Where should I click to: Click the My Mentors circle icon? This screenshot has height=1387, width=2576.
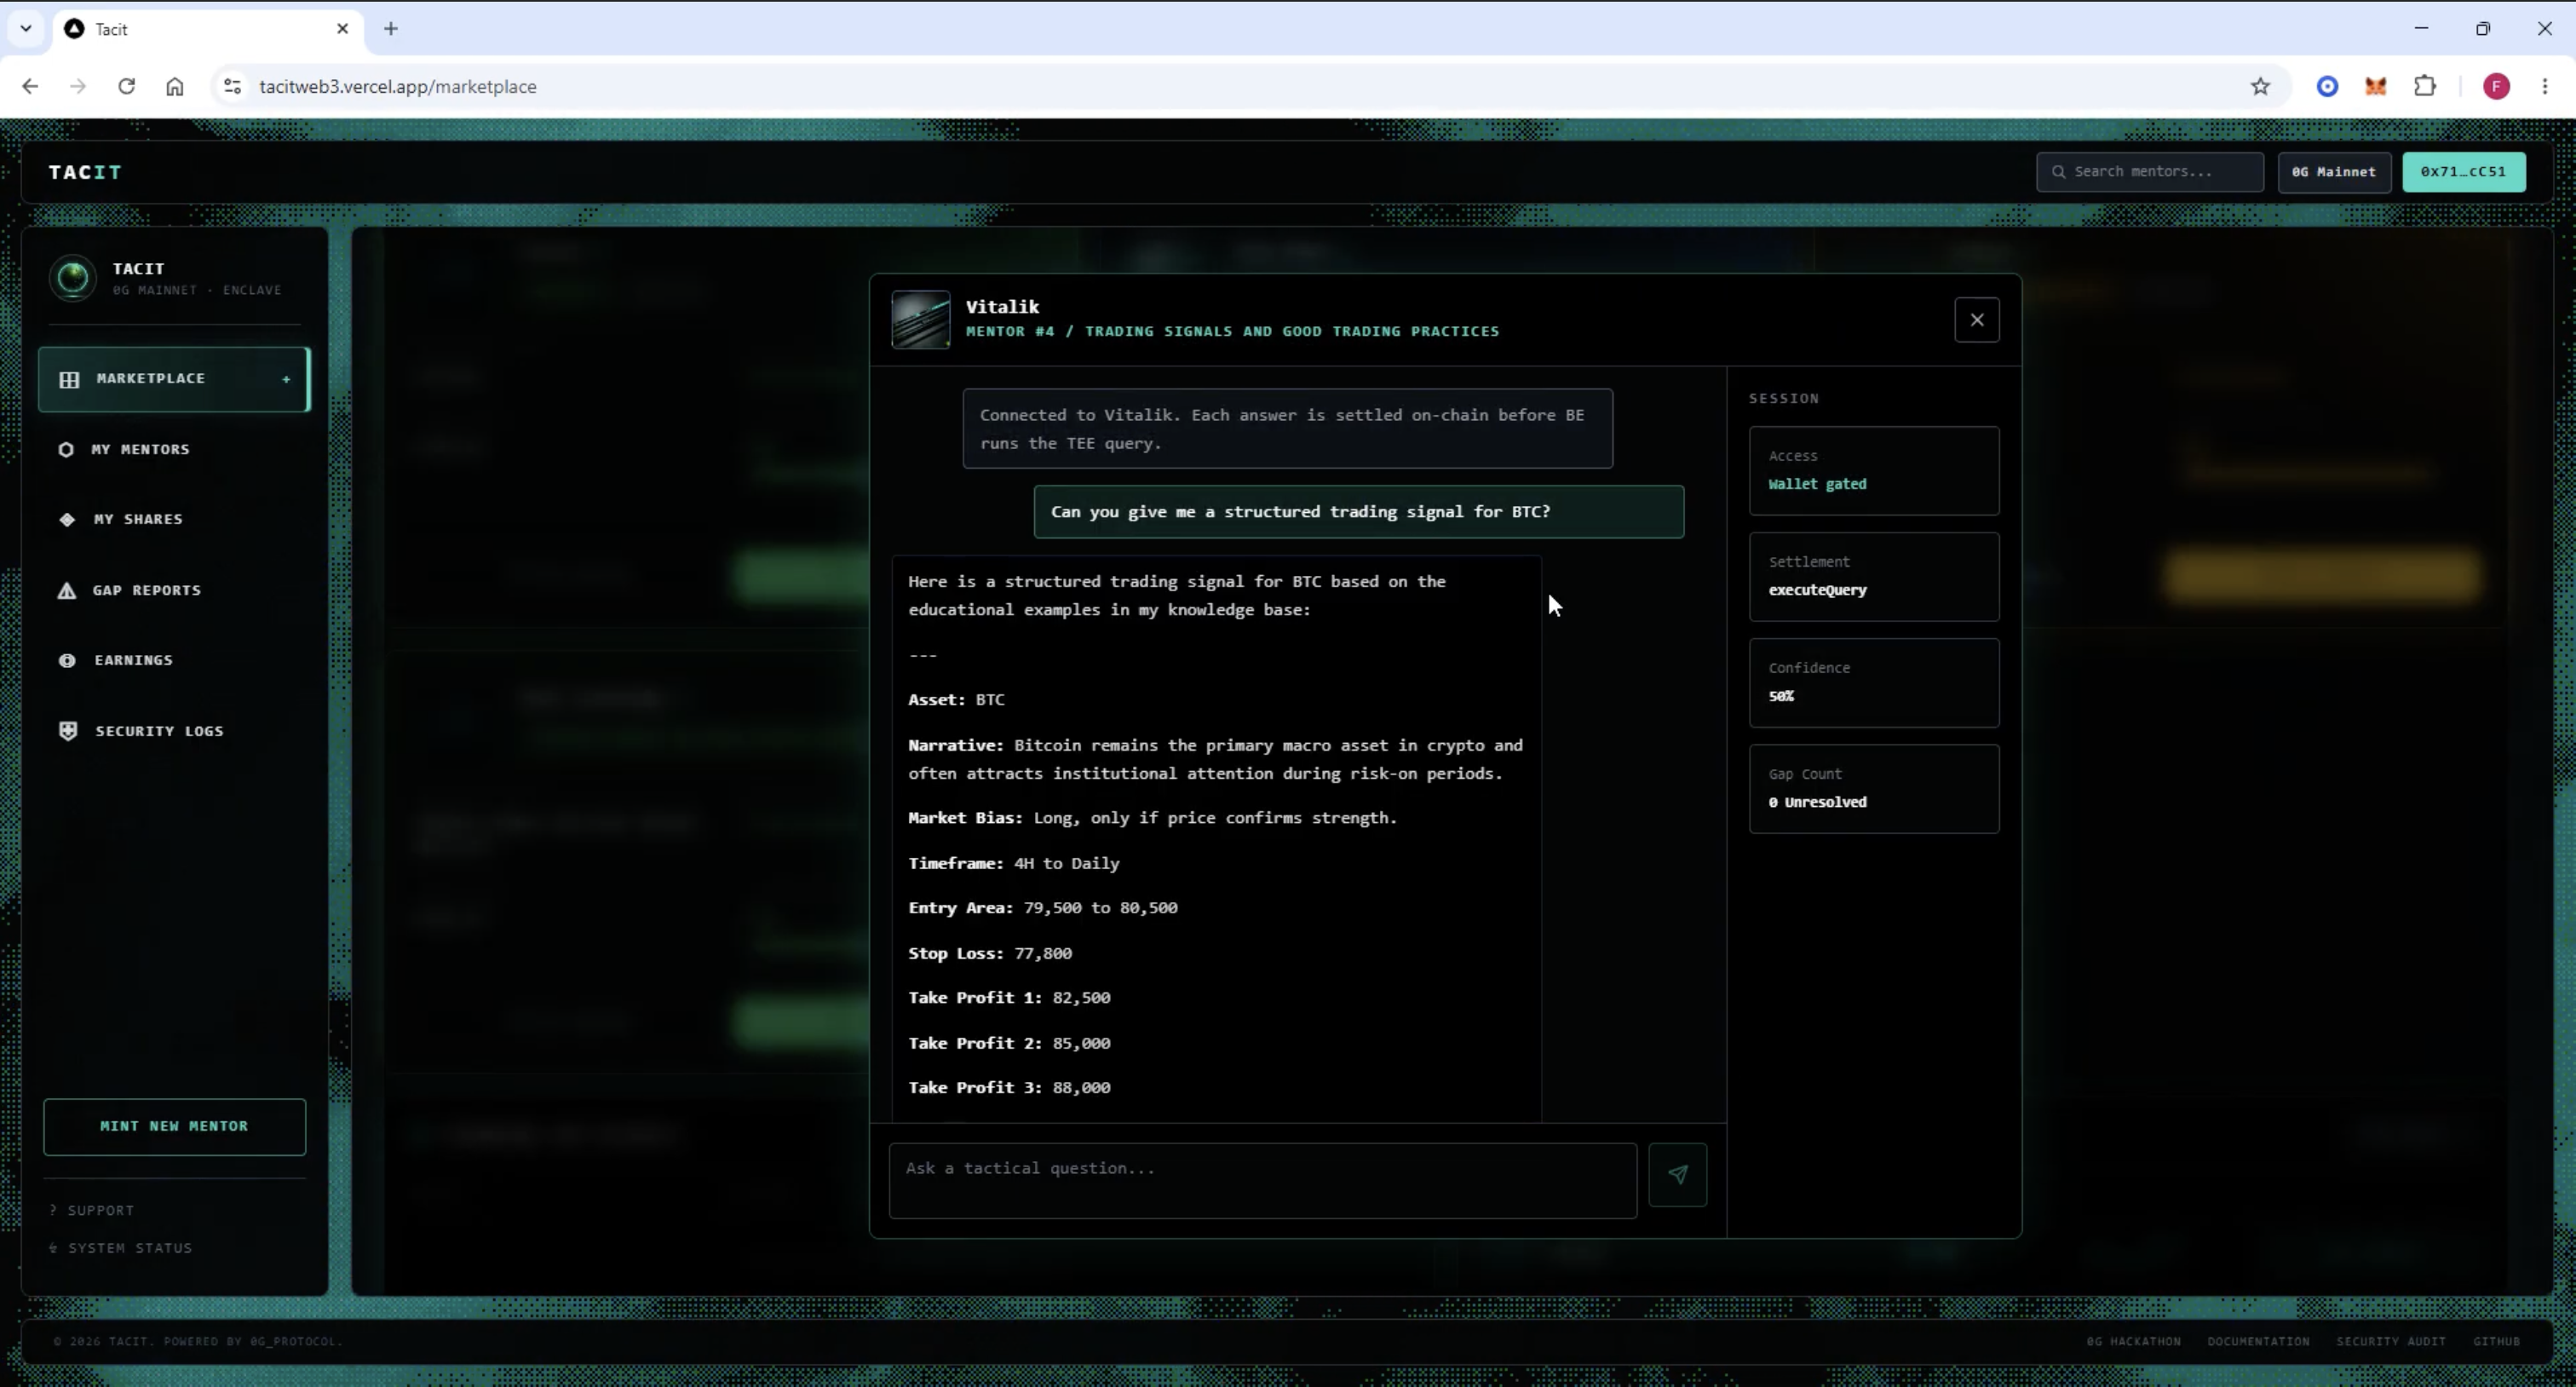pos(66,450)
